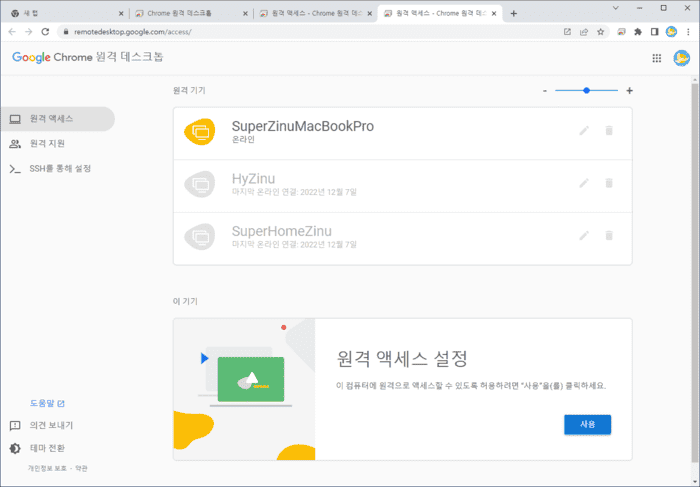Click the SuperHomeZinu grey device icon

point(200,237)
